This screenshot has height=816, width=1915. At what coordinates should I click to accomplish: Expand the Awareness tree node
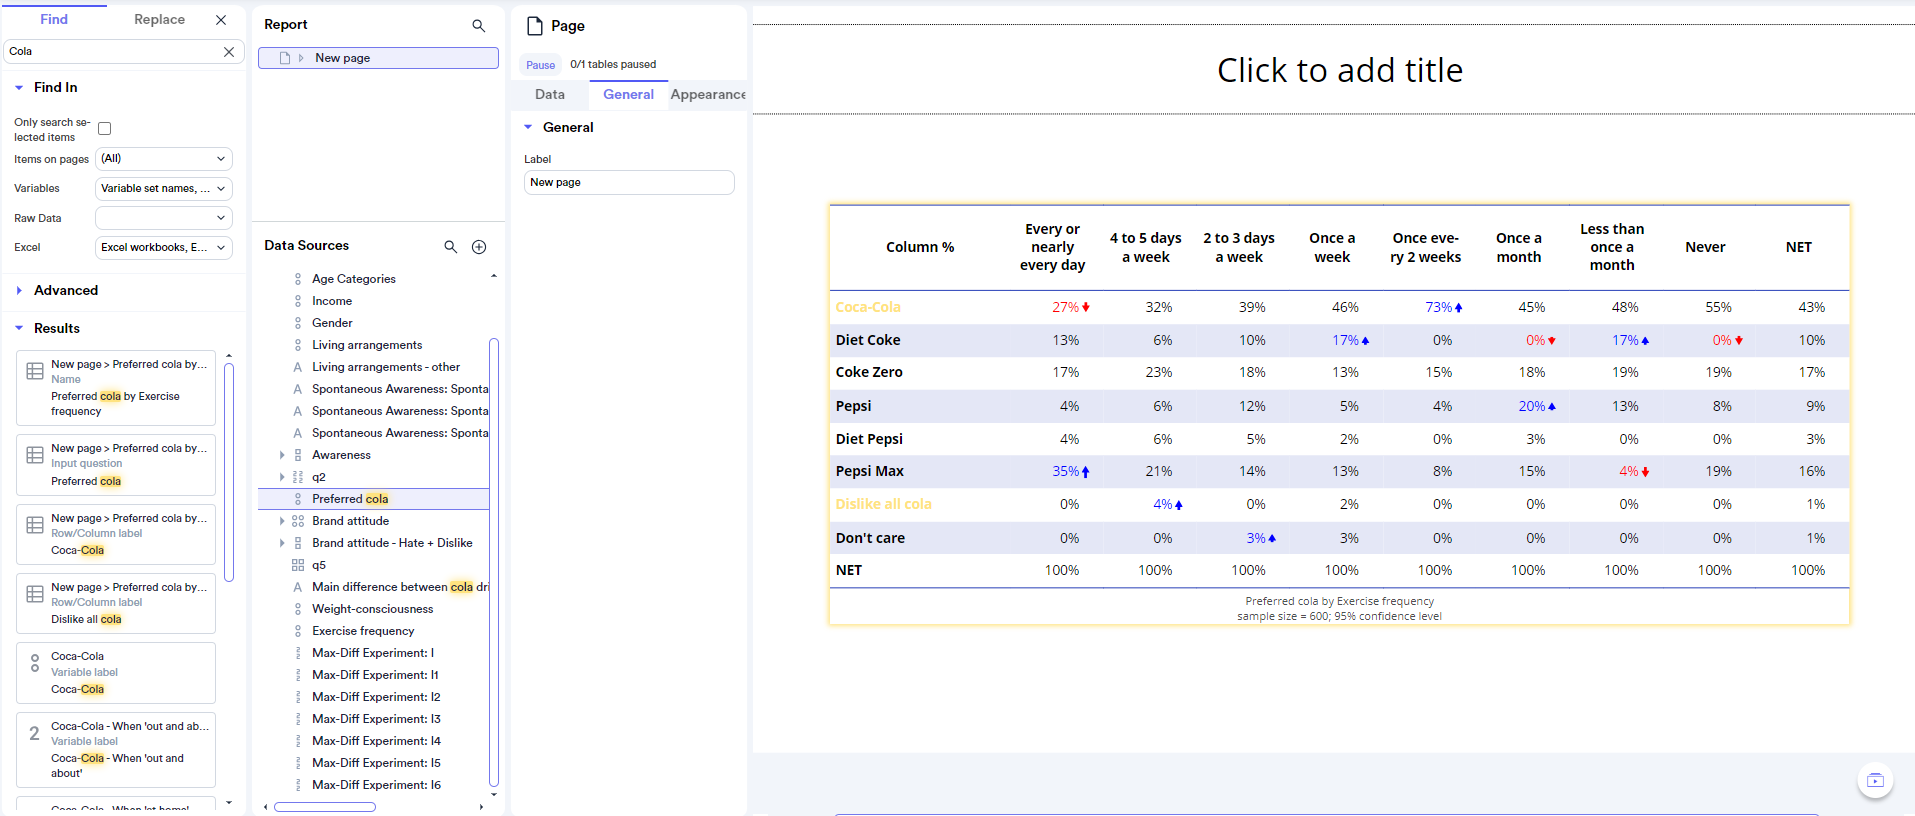282,455
